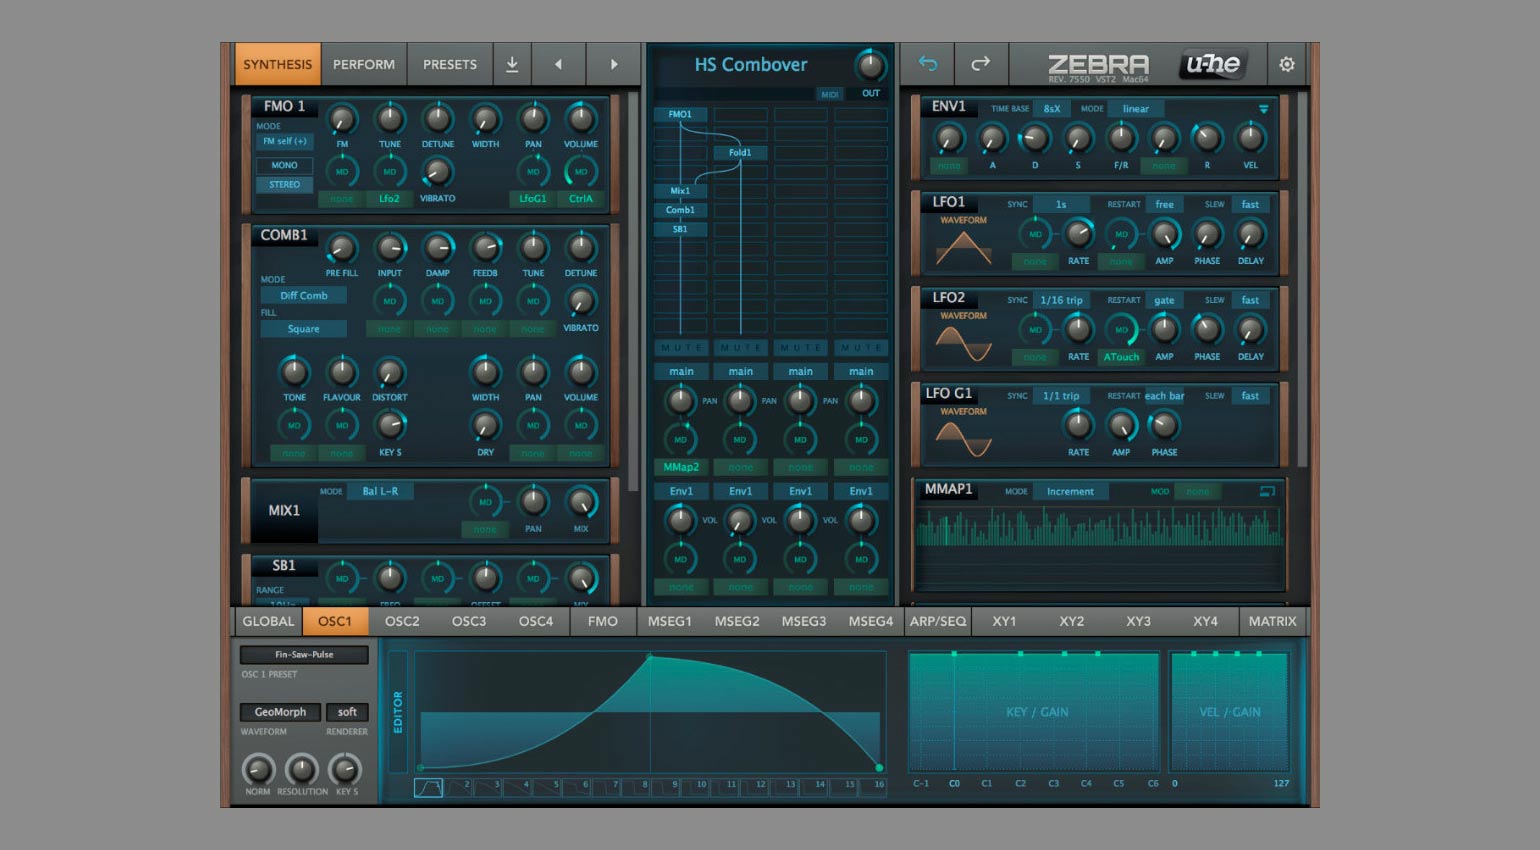
Task: Click the ATouch mod source in LFO2
Action: click(x=1121, y=357)
